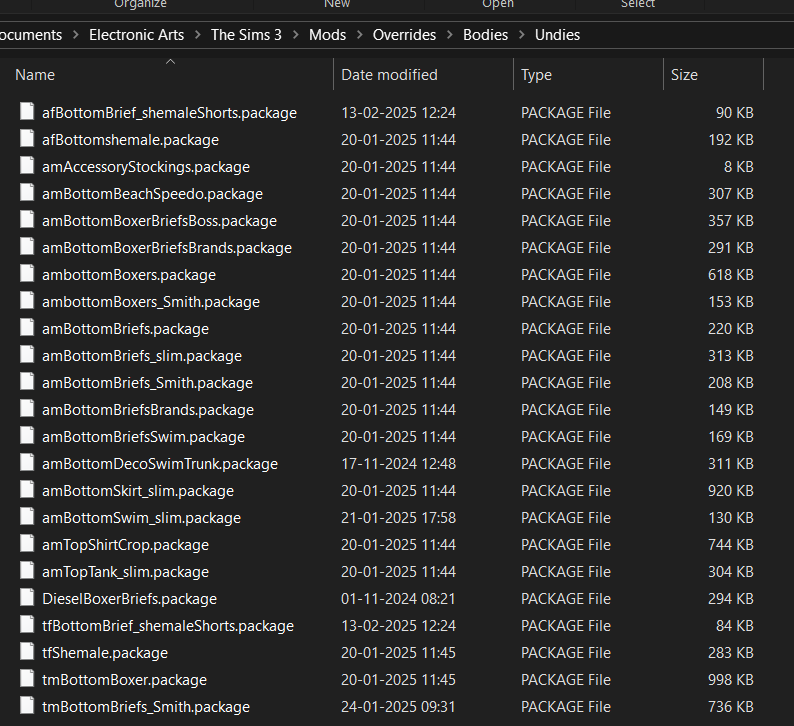Expand chevron after Electronic Arts in breadcrumb
Screen dimensions: 794x726
click(x=197, y=35)
